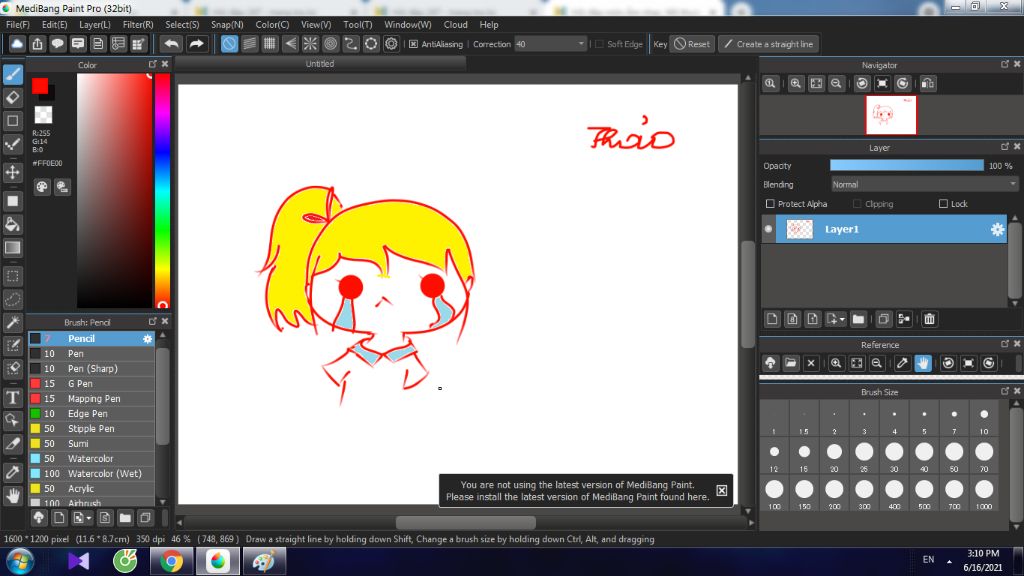The image size is (1024, 576).
Task: Select the rectangular Select tool
Action: point(13,276)
